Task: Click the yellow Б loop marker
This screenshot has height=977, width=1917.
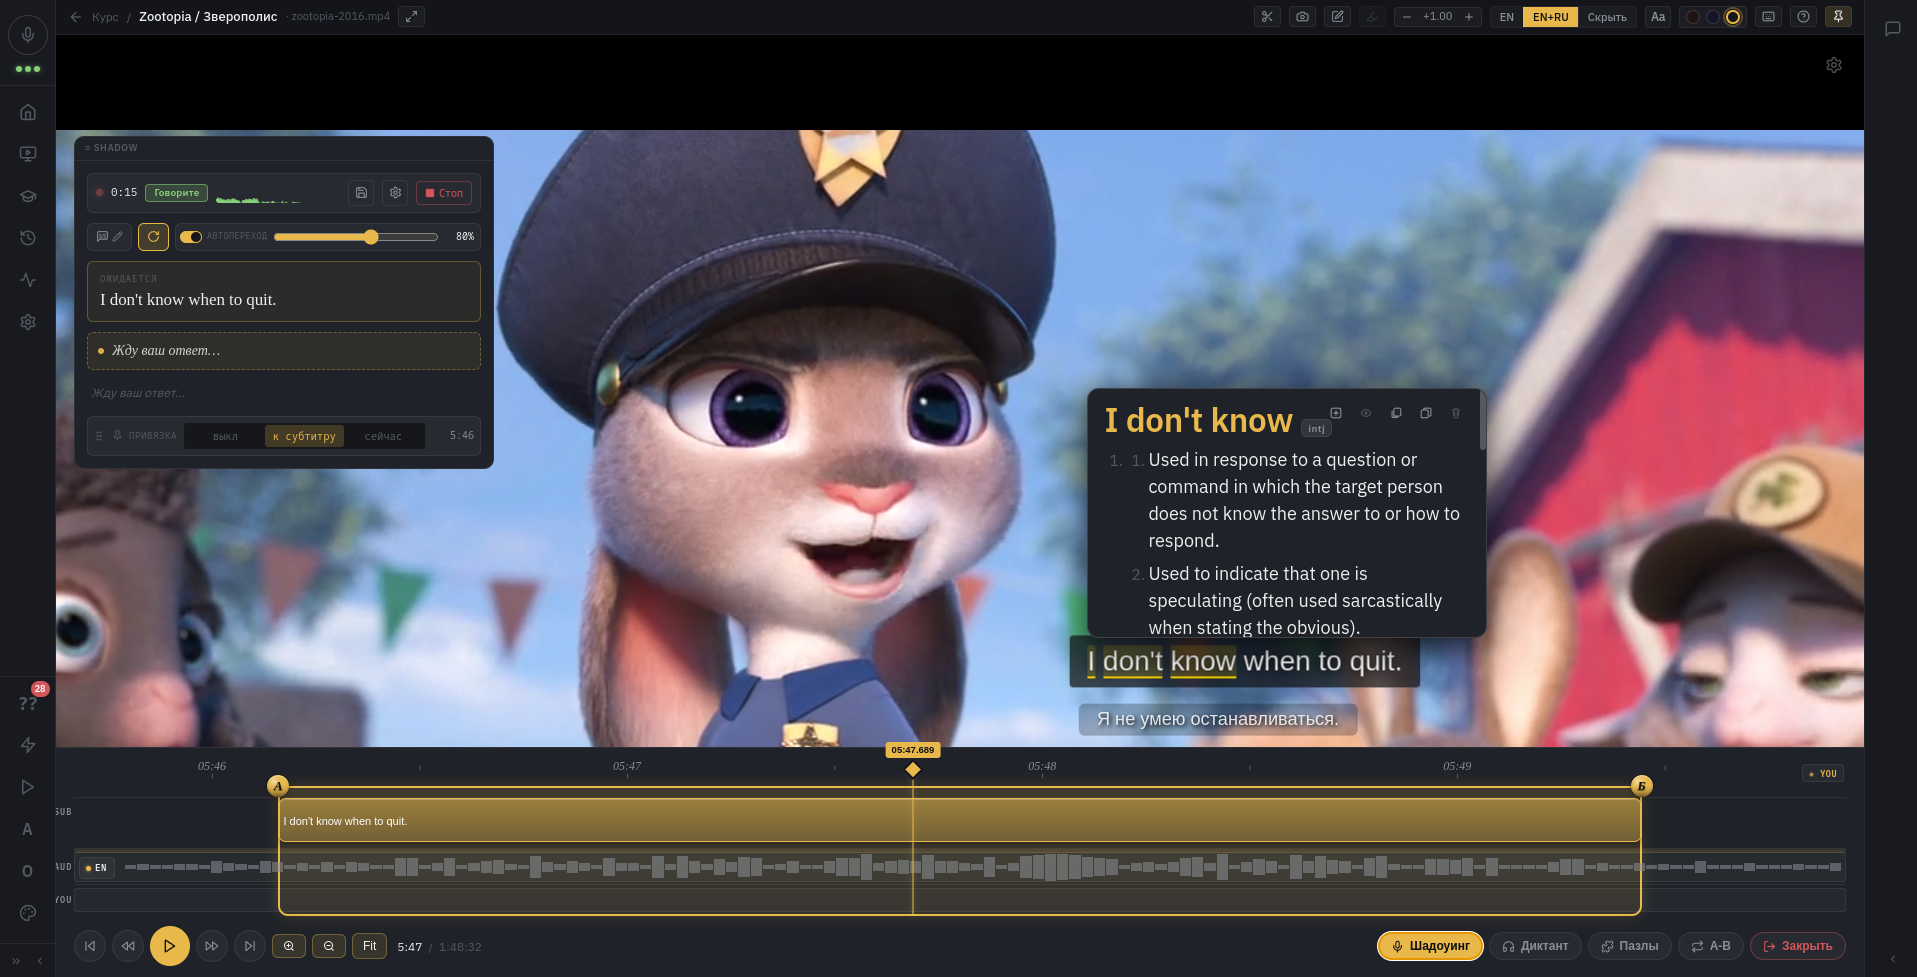Action: click(x=1641, y=786)
